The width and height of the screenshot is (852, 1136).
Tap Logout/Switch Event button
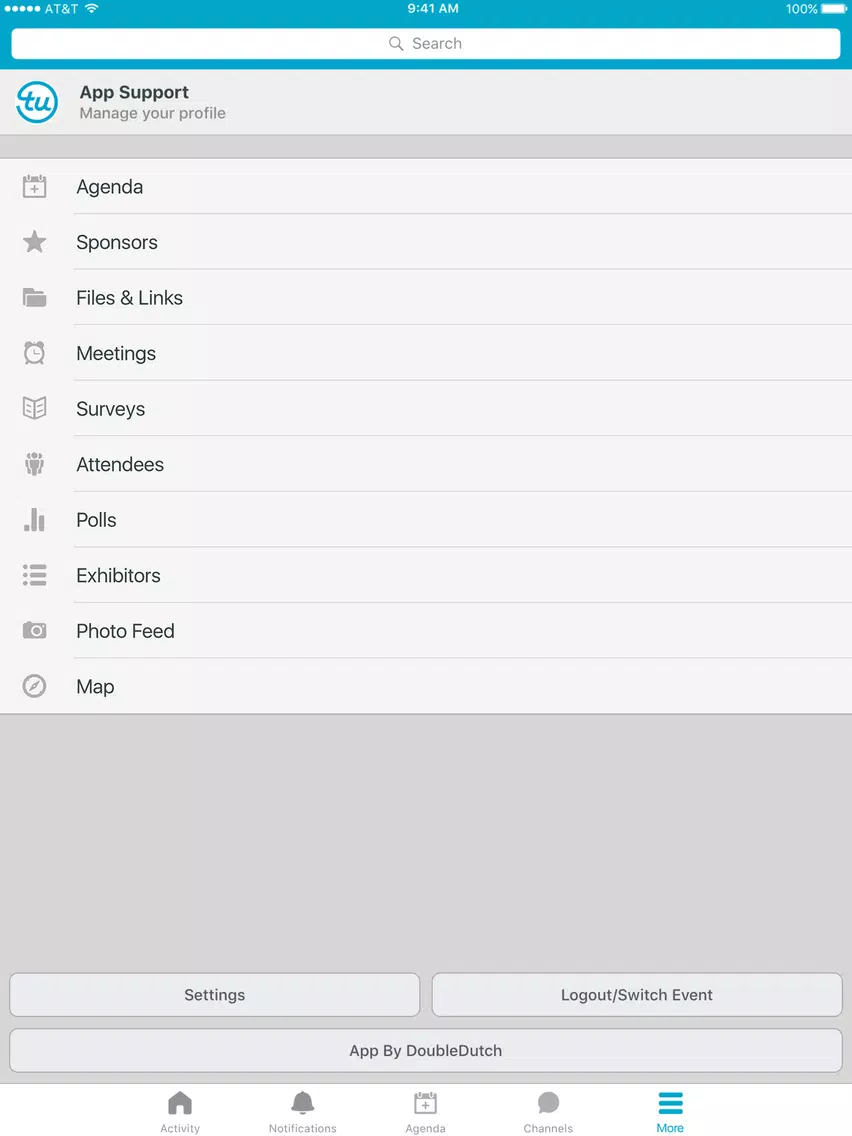[637, 995]
